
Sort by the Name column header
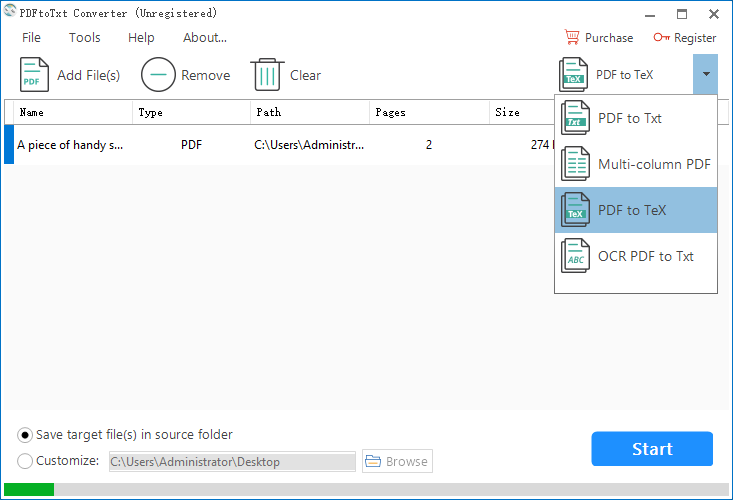coord(73,112)
